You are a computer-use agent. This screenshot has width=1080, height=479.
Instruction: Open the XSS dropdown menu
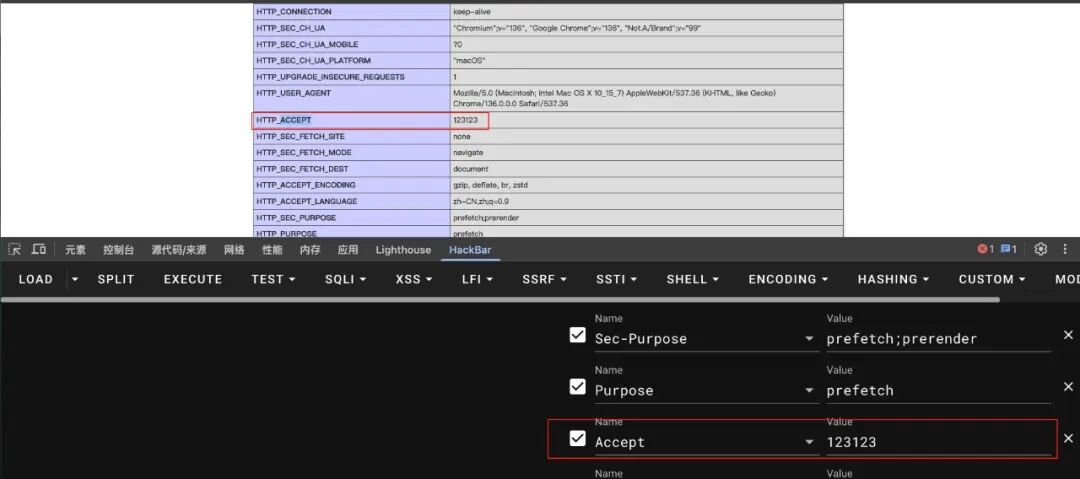click(413, 279)
